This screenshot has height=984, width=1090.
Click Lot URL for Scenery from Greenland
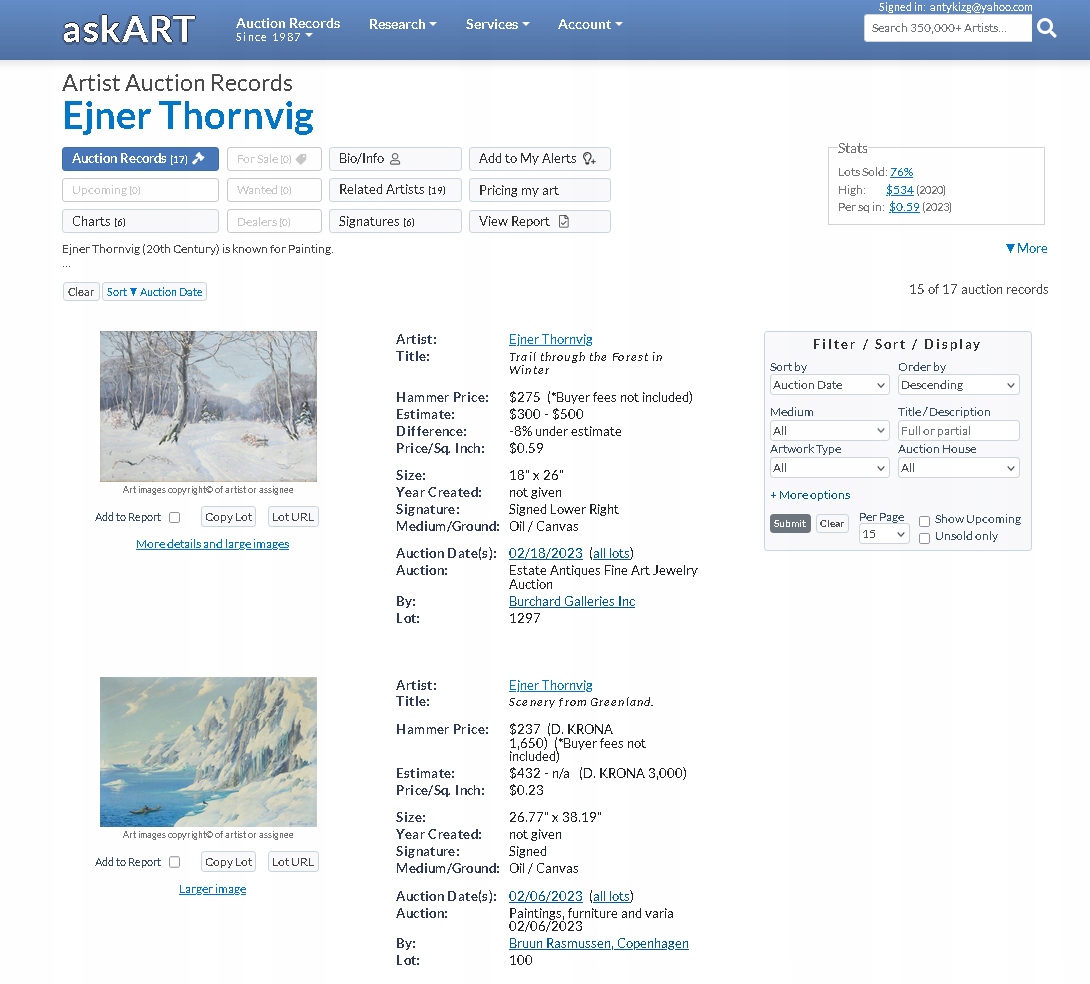pos(293,862)
